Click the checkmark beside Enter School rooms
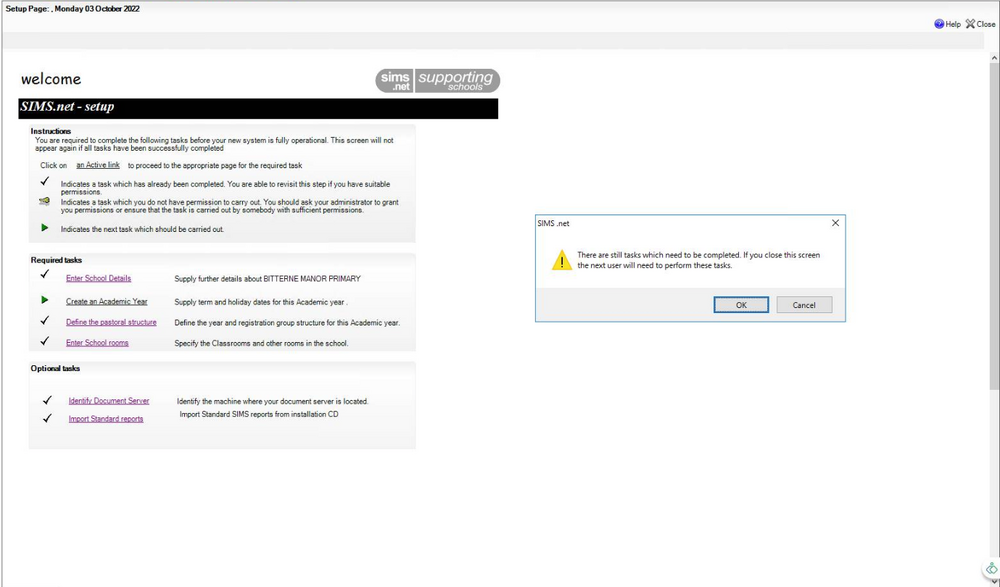This screenshot has width=1000, height=587. 45,341
